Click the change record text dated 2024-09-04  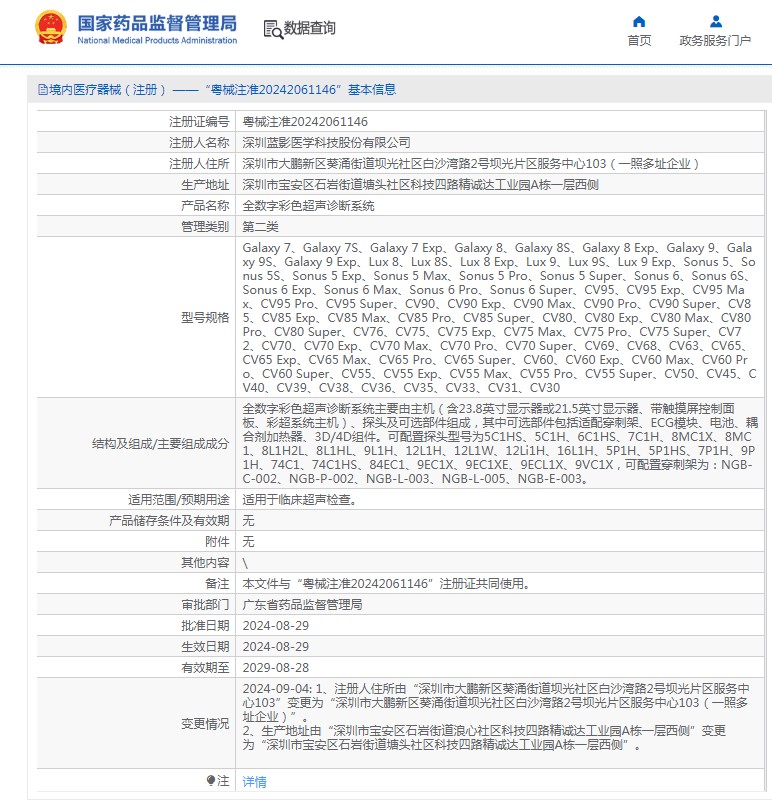tap(496, 717)
